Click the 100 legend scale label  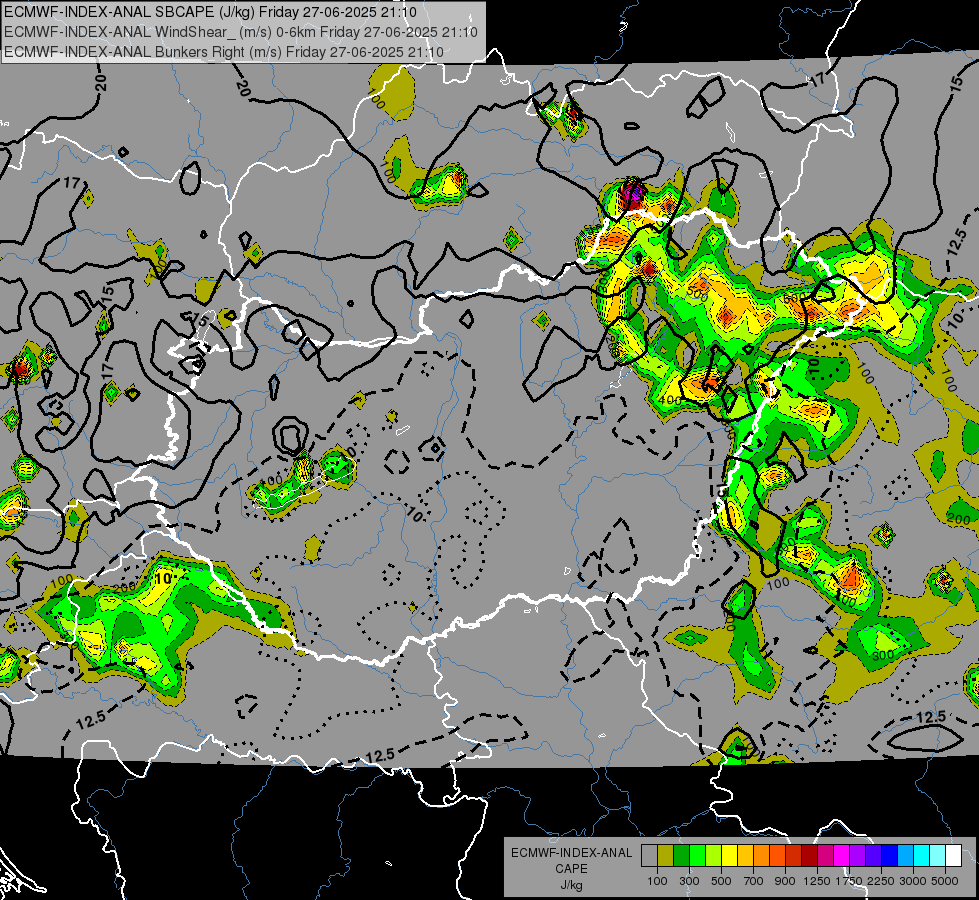[657, 881]
